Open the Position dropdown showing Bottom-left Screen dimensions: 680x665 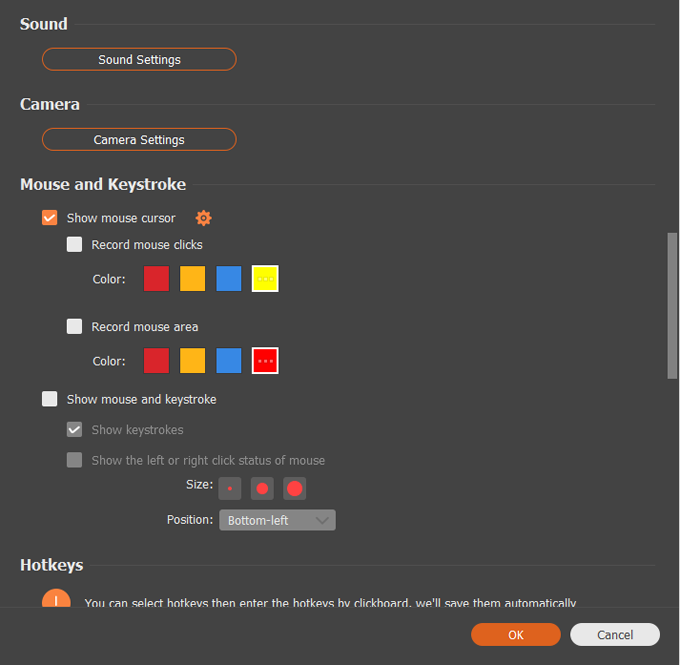[277, 520]
